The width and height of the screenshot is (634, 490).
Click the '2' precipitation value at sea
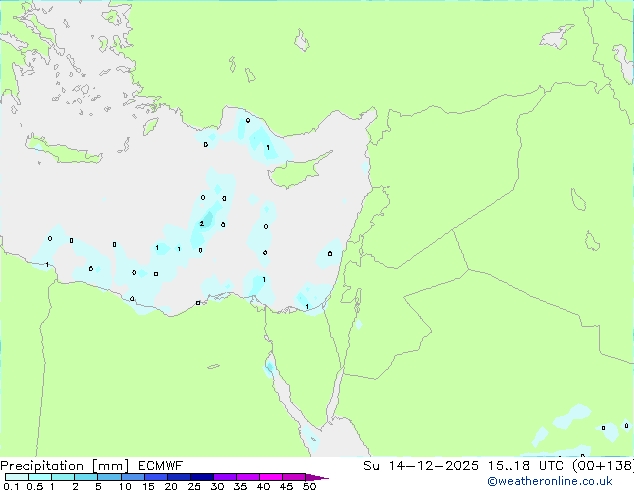click(201, 224)
